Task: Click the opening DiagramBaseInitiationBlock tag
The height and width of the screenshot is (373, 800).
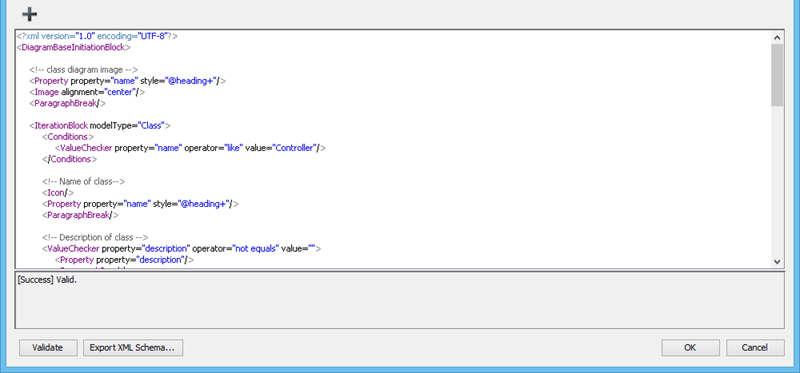Action: (x=74, y=47)
